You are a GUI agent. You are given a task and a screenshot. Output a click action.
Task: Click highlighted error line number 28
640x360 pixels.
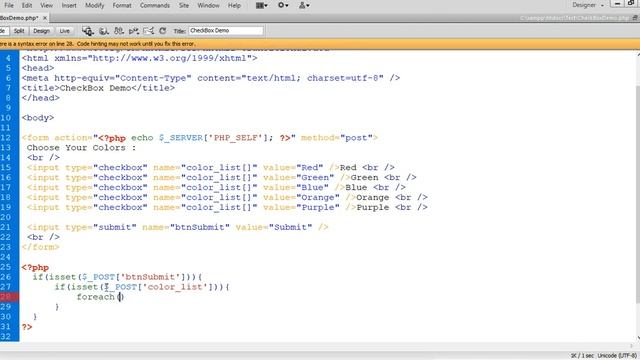(7, 297)
